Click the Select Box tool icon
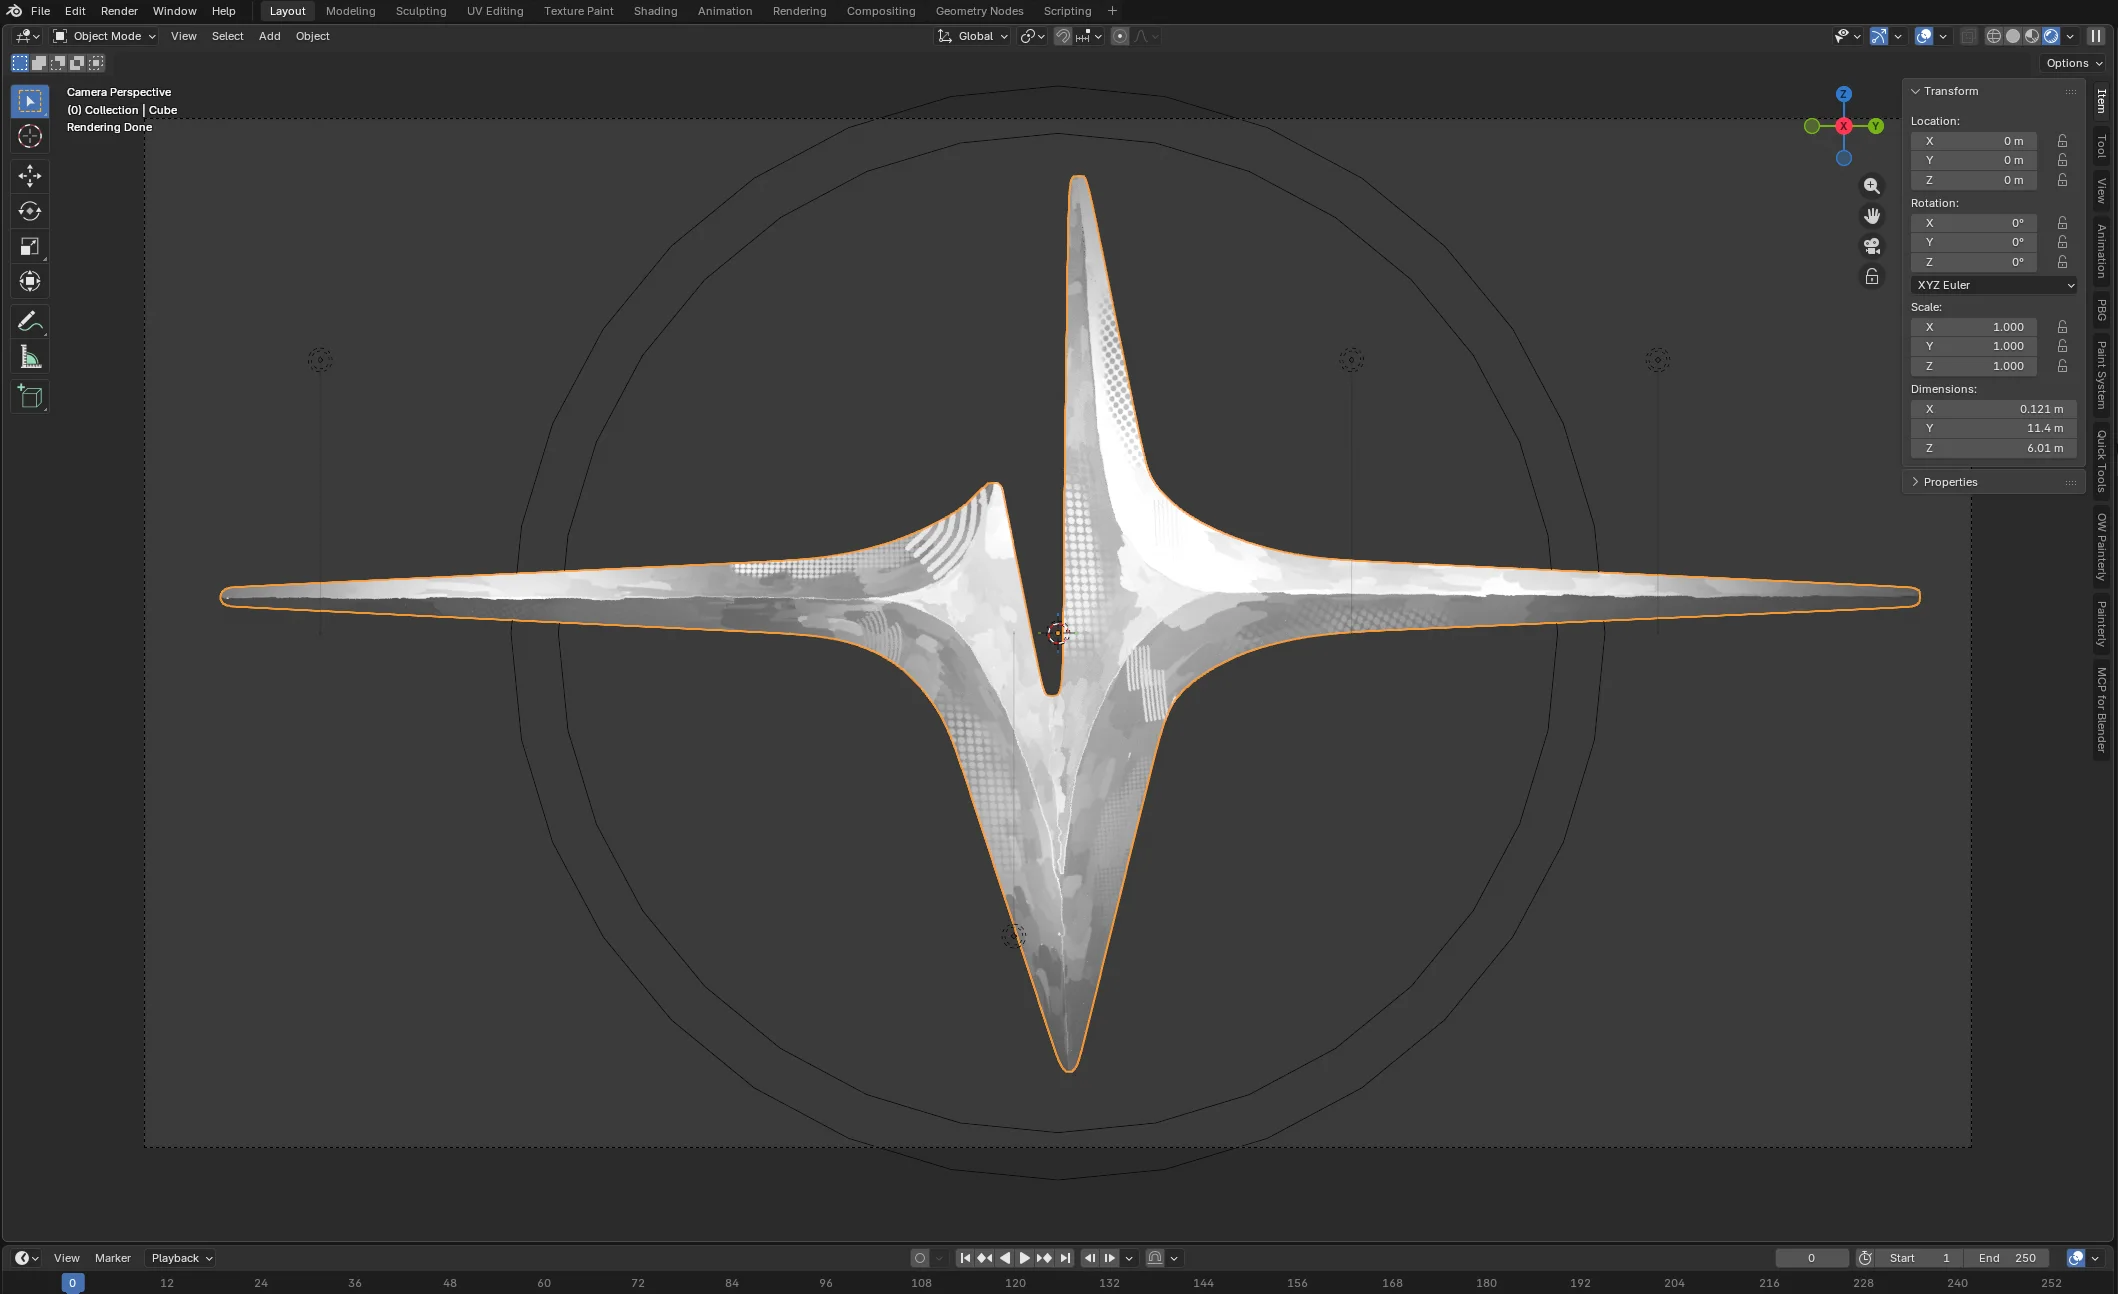This screenshot has height=1294, width=2118. tap(30, 101)
